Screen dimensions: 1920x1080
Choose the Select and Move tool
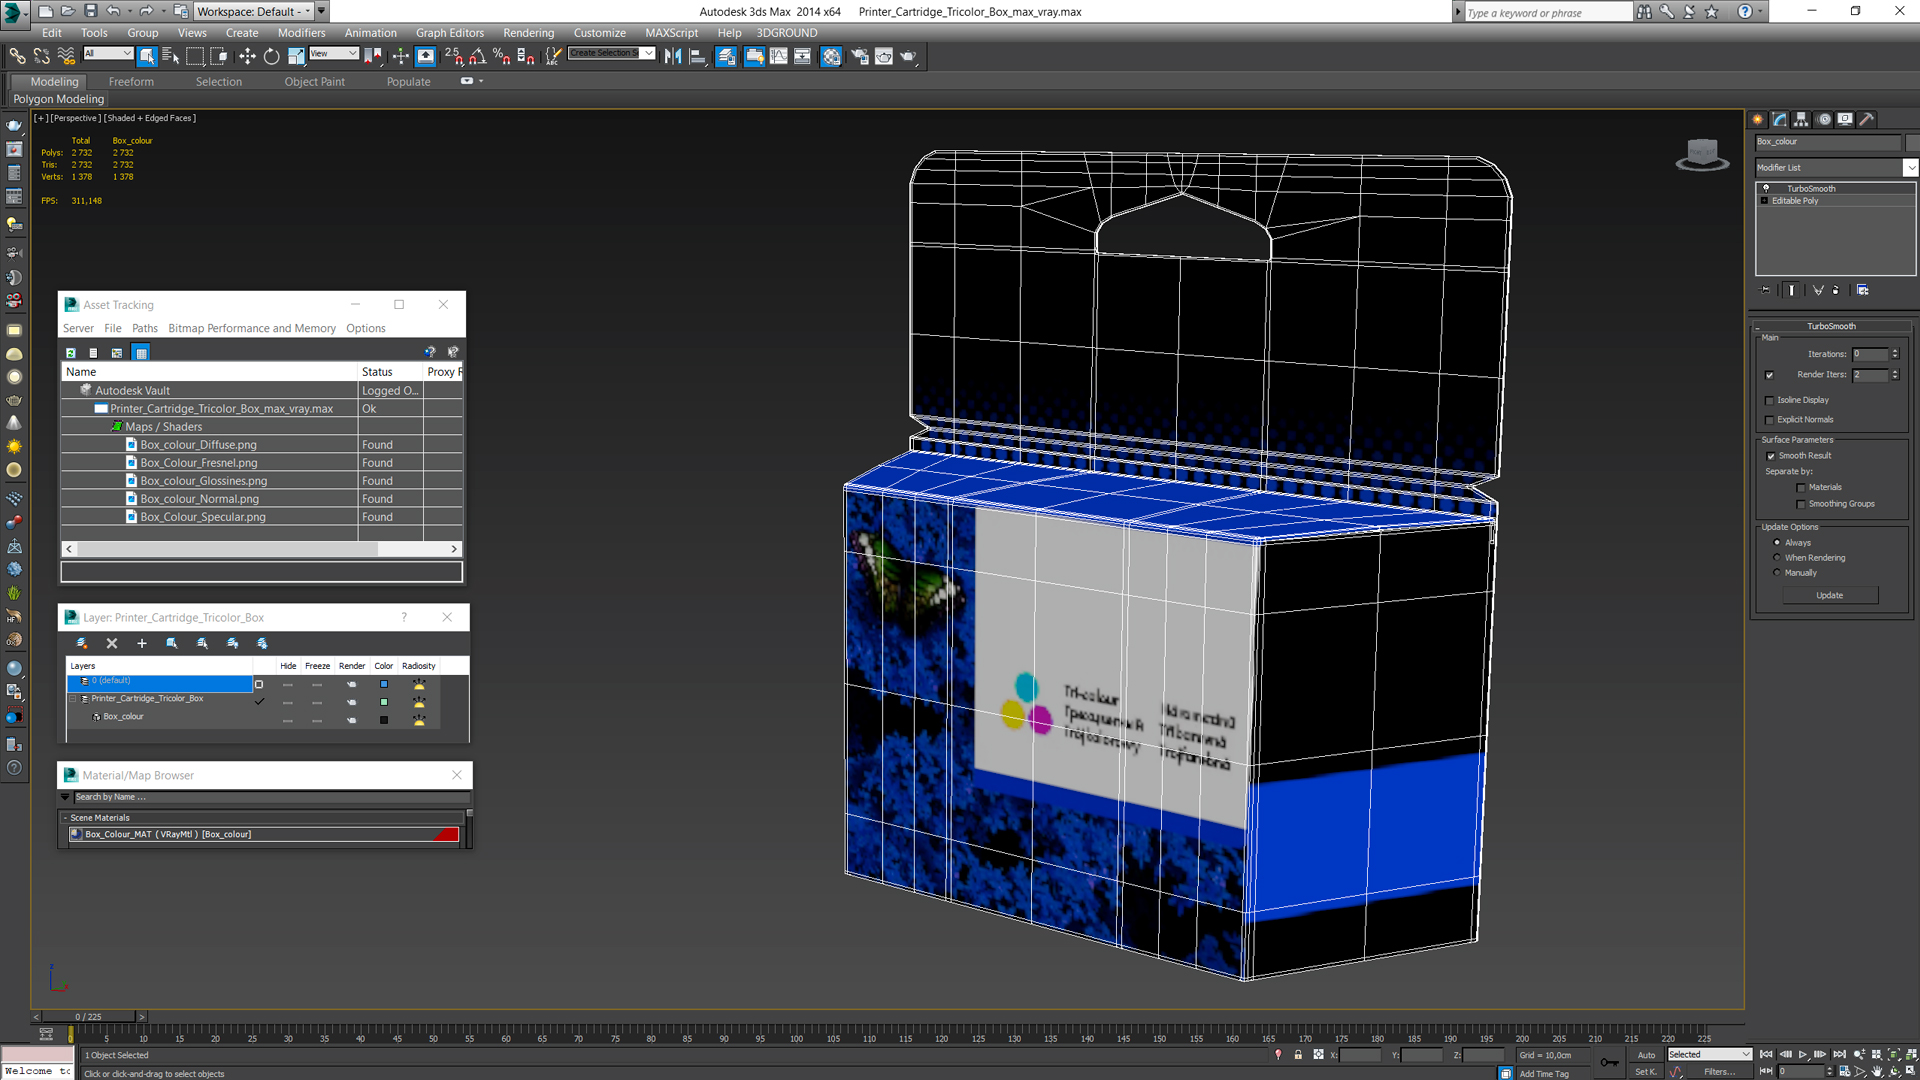pos(247,57)
